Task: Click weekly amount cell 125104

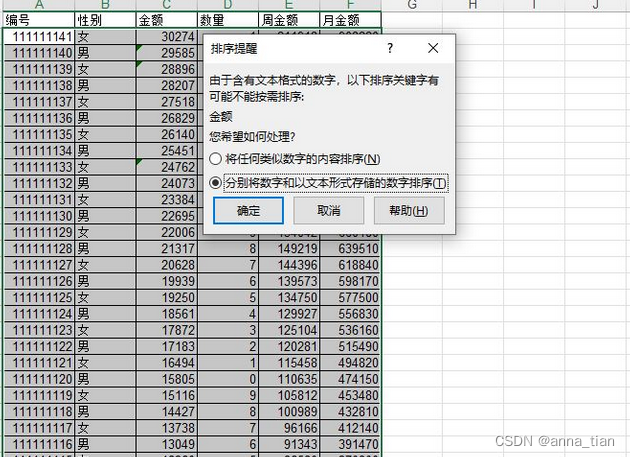Action: (x=289, y=330)
